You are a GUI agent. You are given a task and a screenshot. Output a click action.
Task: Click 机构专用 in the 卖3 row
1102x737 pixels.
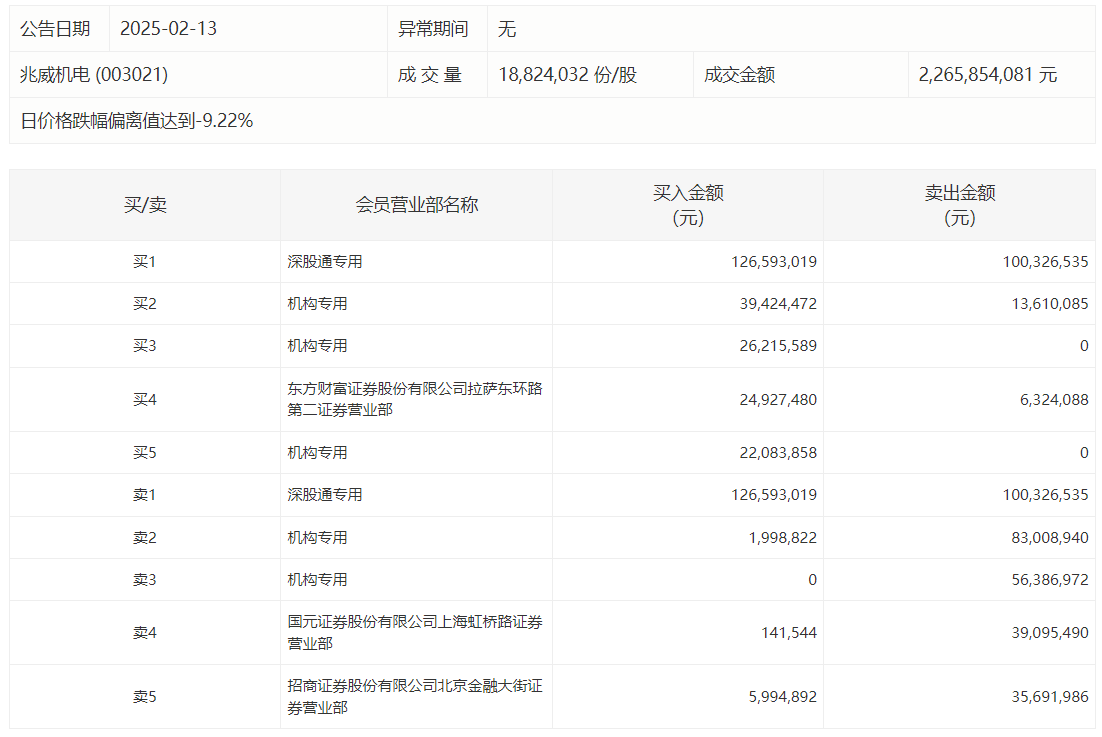click(317, 580)
